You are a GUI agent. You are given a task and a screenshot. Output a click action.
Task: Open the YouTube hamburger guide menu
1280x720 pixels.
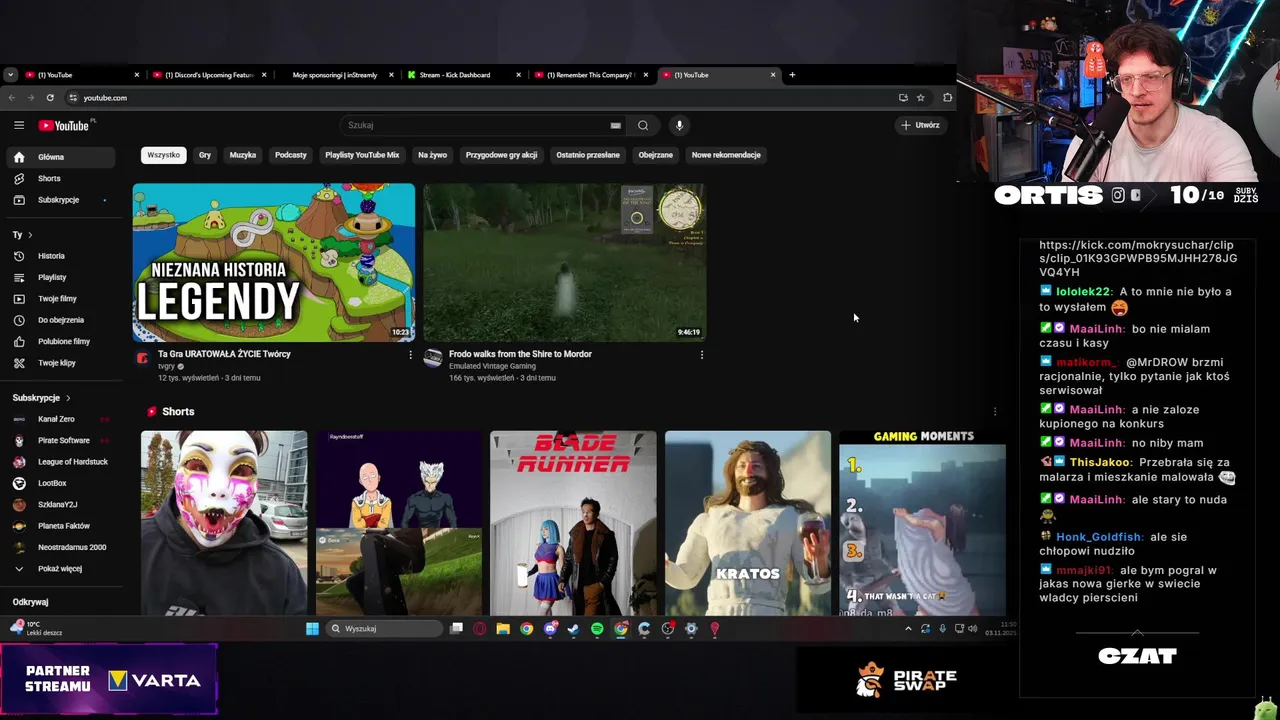(18, 125)
